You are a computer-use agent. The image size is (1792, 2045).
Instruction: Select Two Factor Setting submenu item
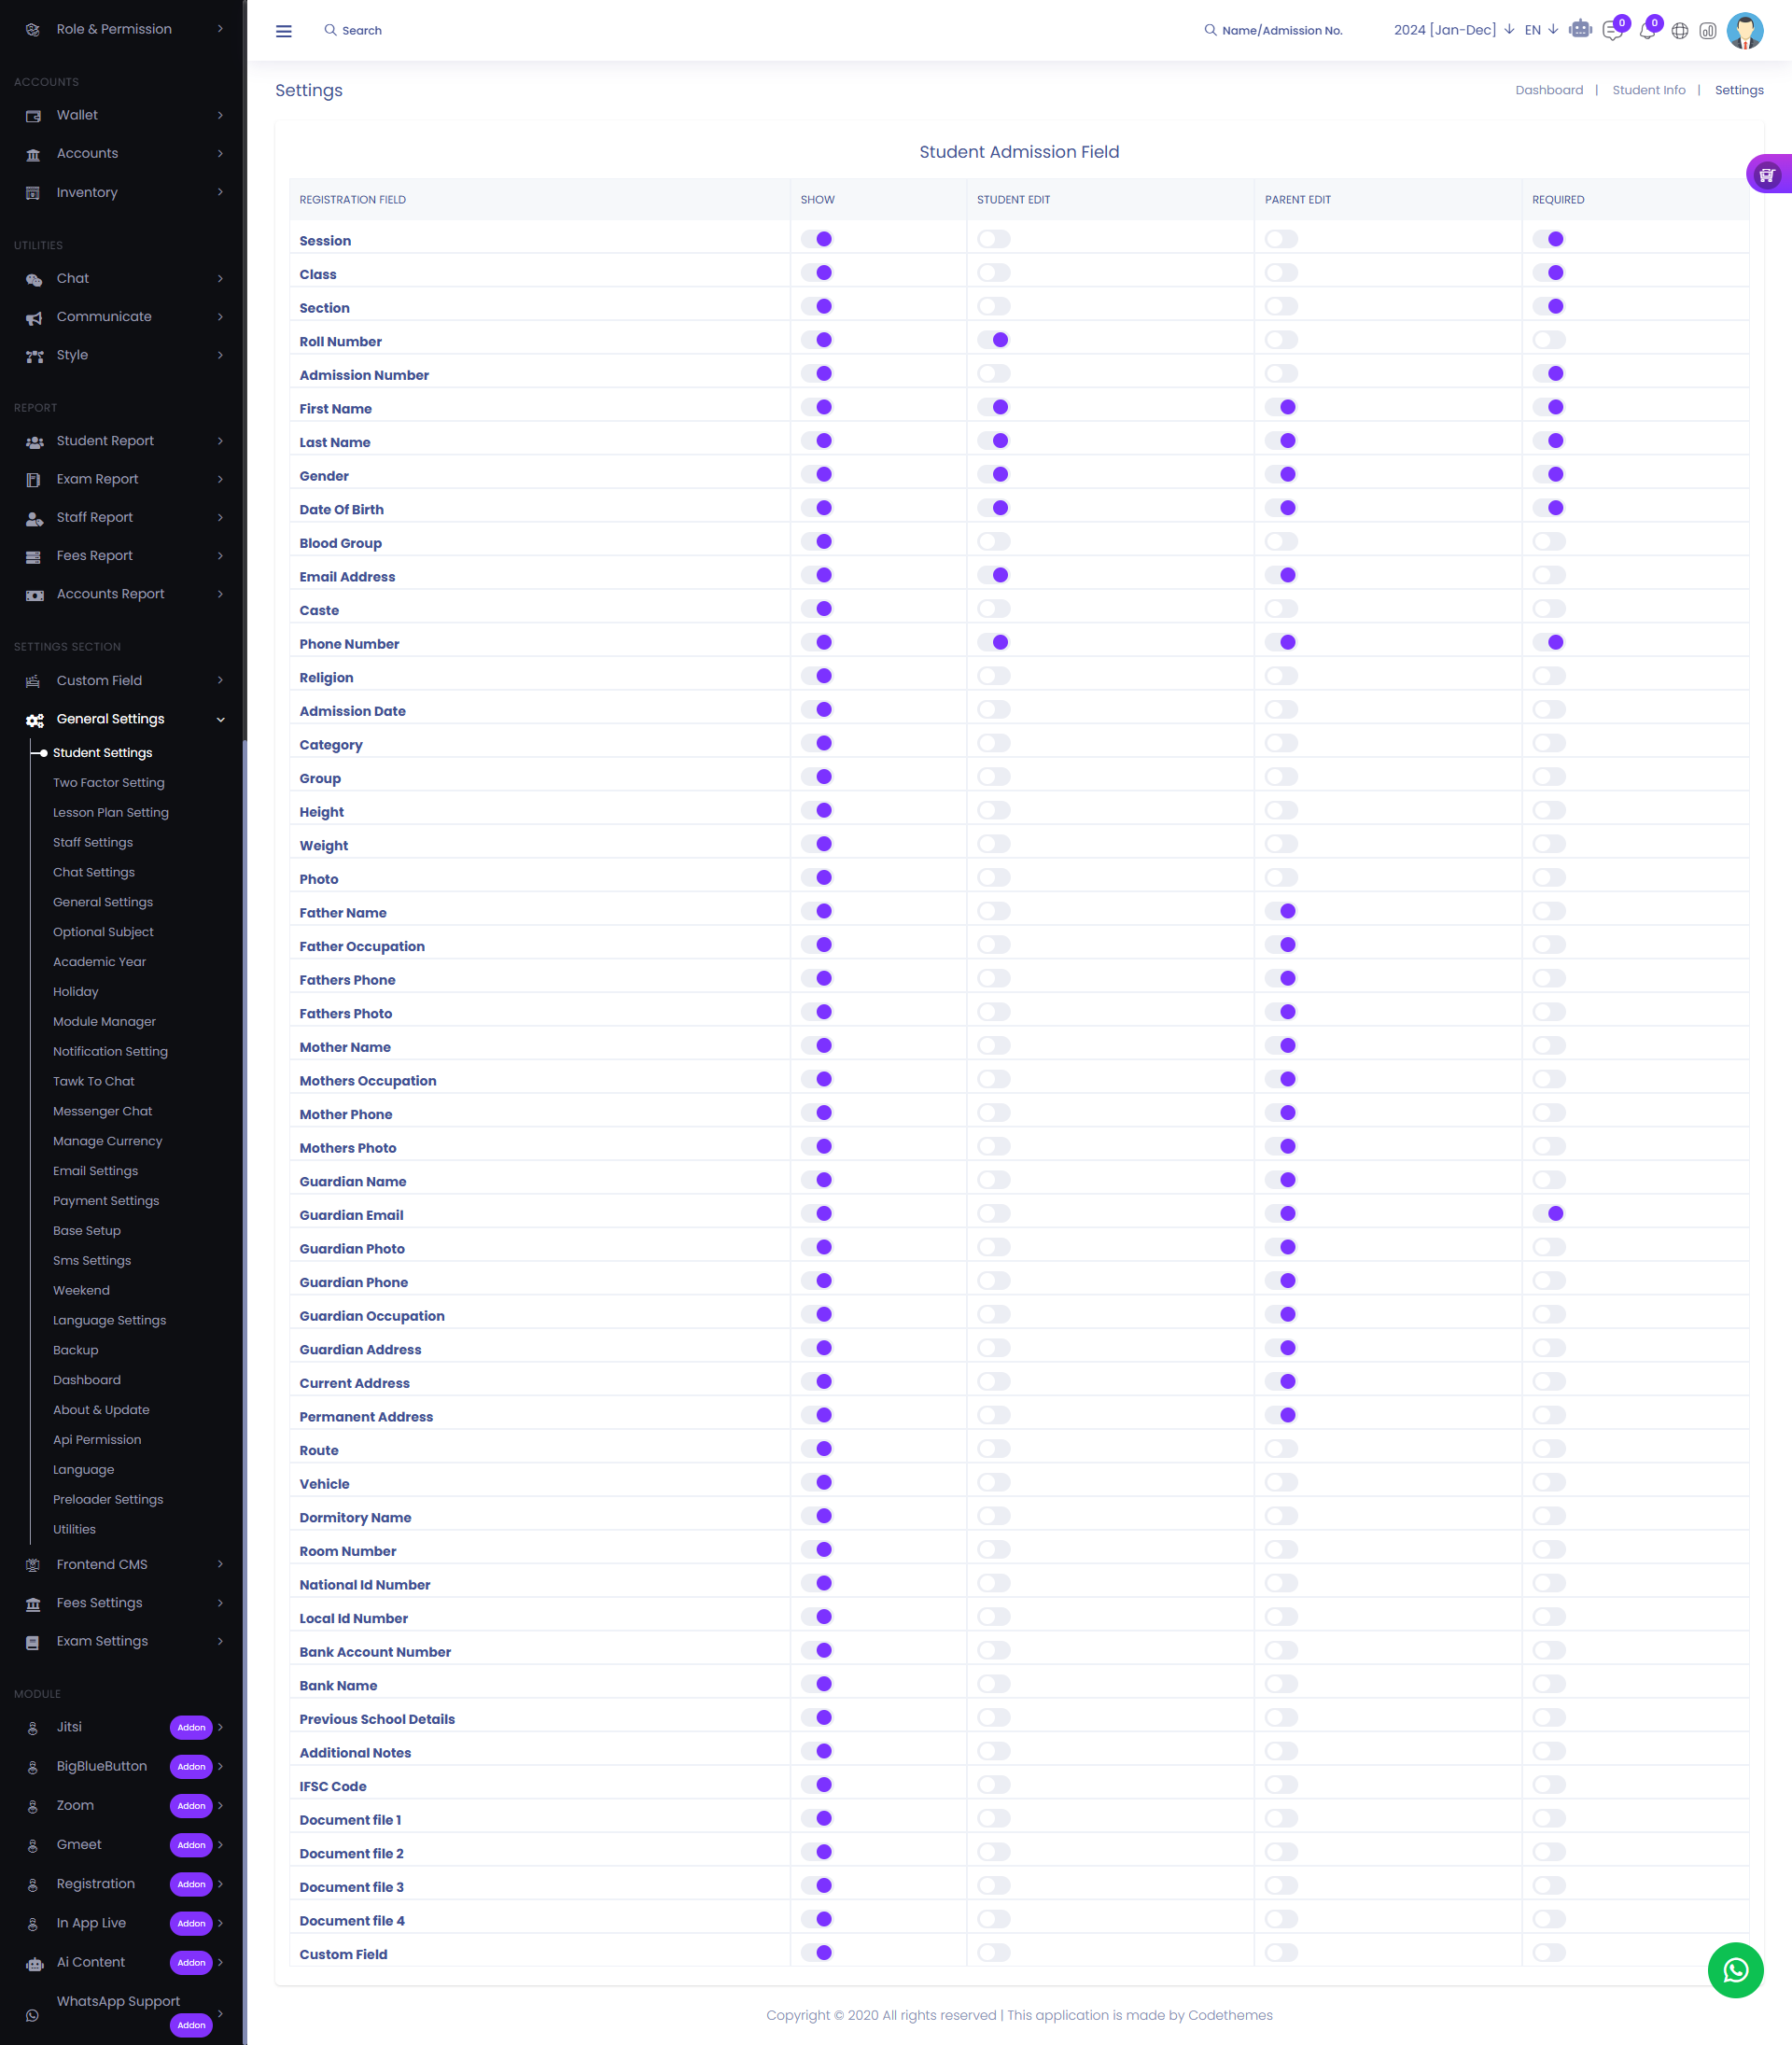pyautogui.click(x=109, y=783)
